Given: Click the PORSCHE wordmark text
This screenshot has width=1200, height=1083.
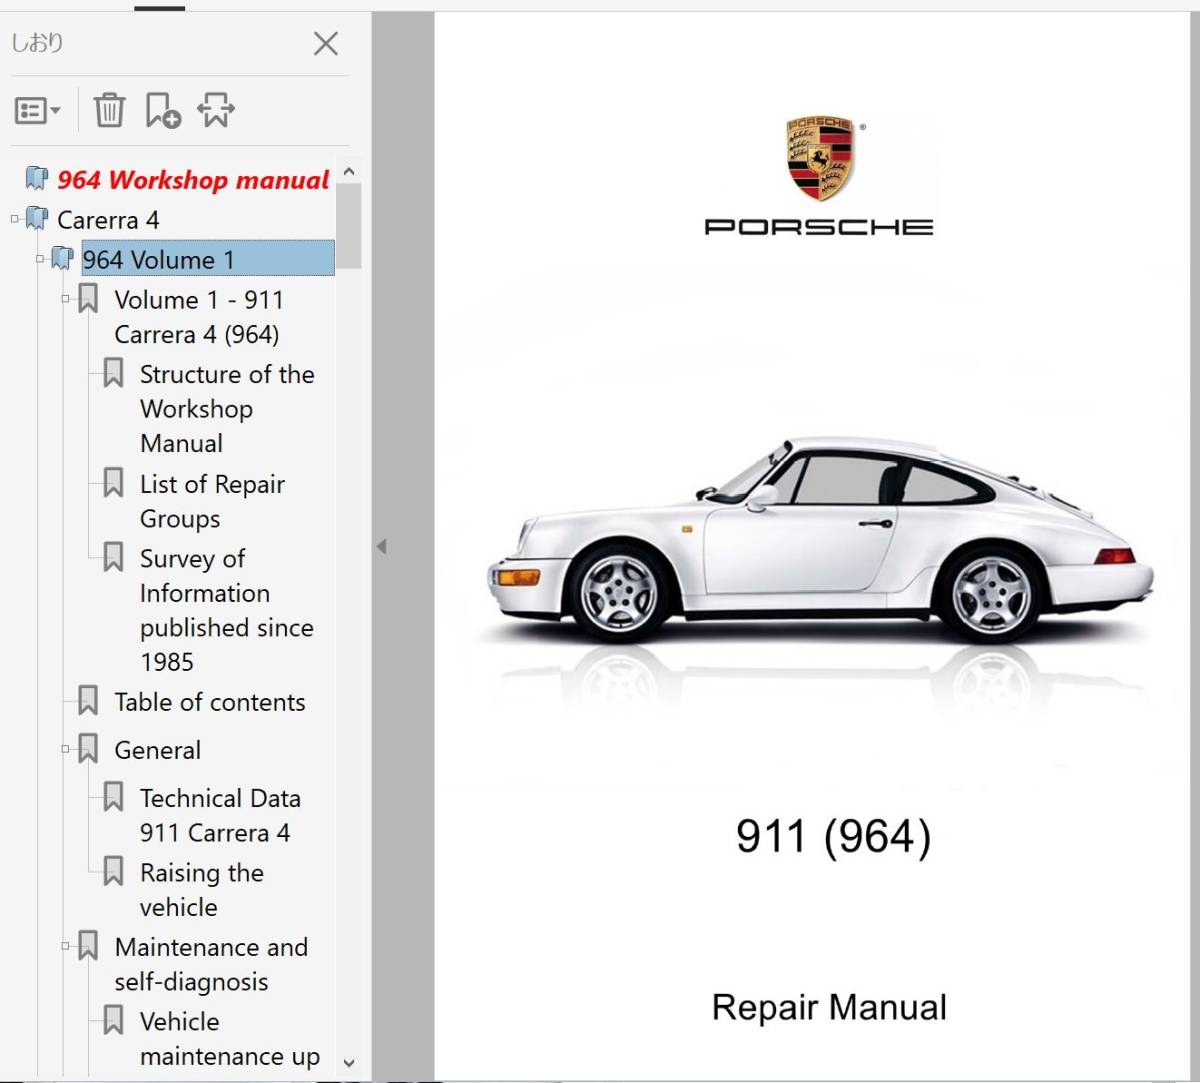Looking at the screenshot, I should click(x=819, y=227).
